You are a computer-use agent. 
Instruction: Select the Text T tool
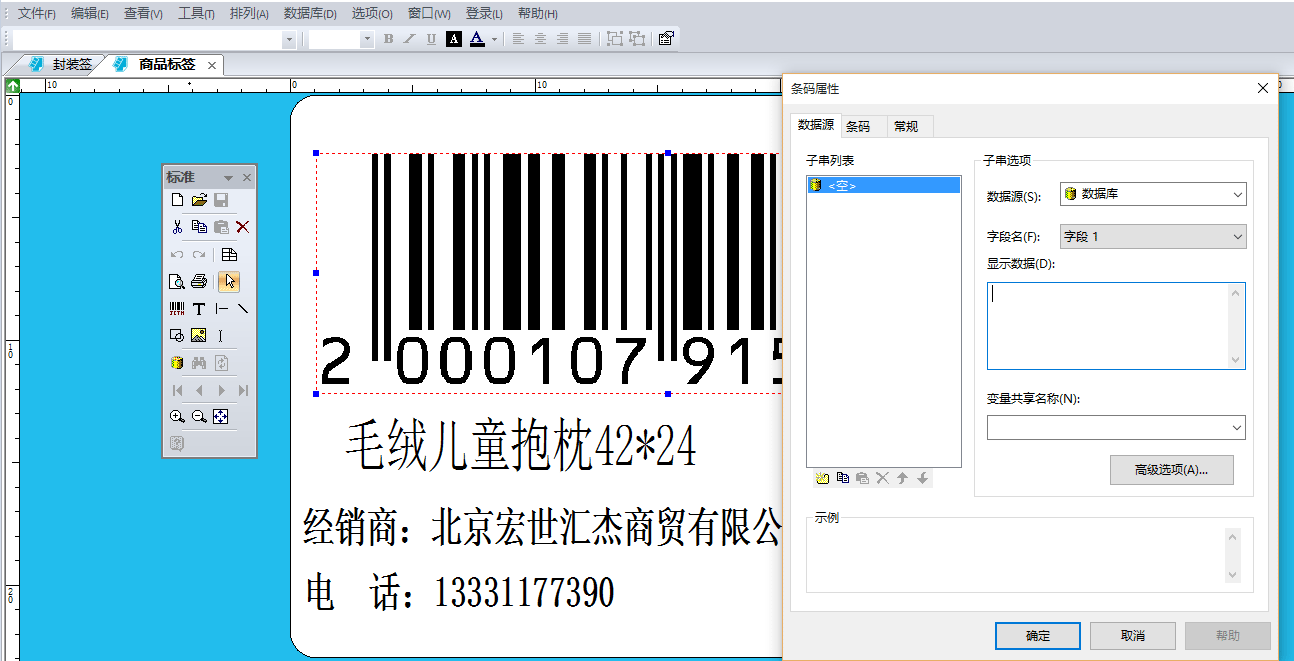pyautogui.click(x=199, y=309)
